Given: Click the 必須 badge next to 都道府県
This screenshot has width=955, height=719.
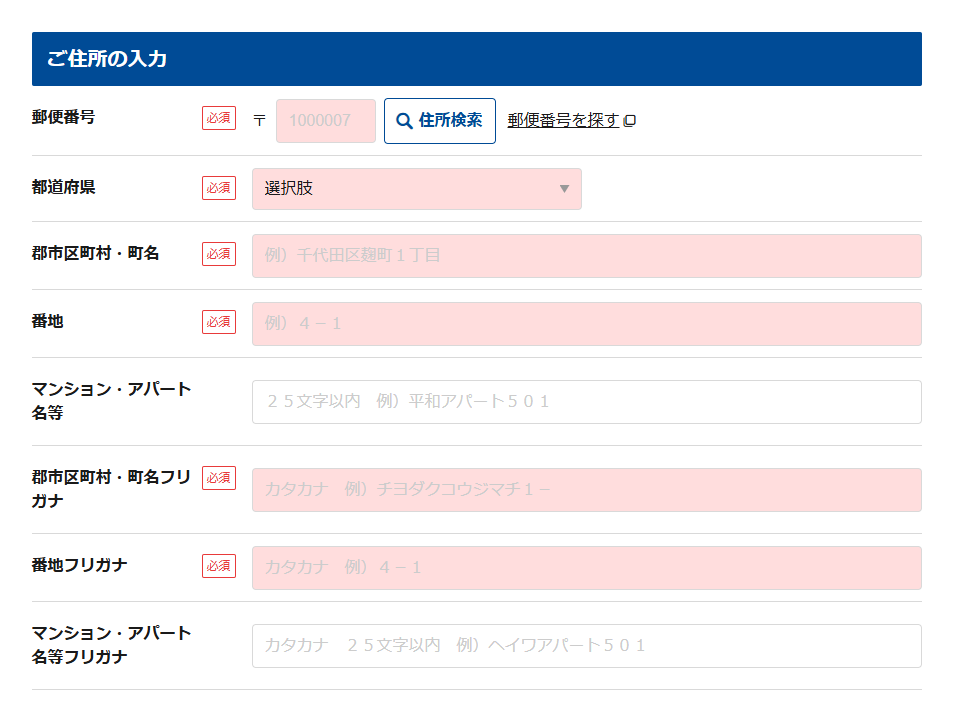Looking at the screenshot, I should click(x=218, y=188).
